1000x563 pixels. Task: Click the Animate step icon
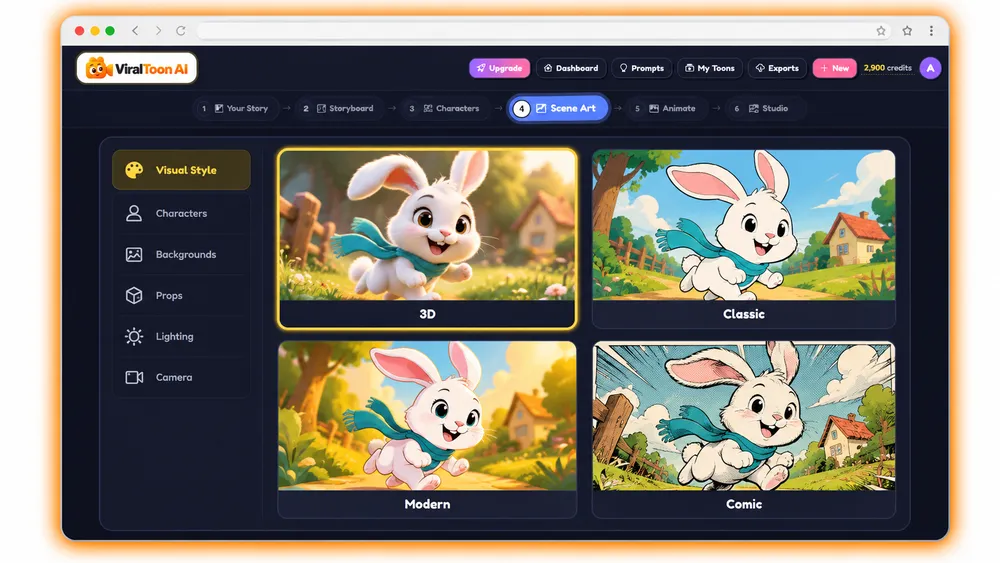[654, 108]
